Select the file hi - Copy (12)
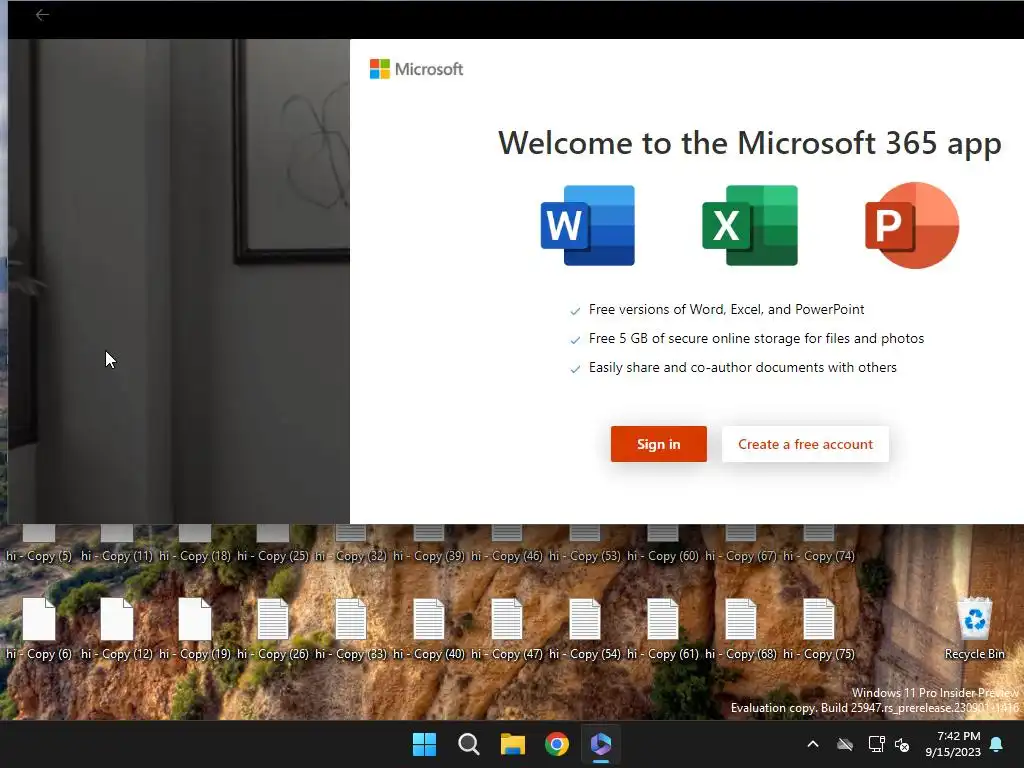 pos(117,628)
